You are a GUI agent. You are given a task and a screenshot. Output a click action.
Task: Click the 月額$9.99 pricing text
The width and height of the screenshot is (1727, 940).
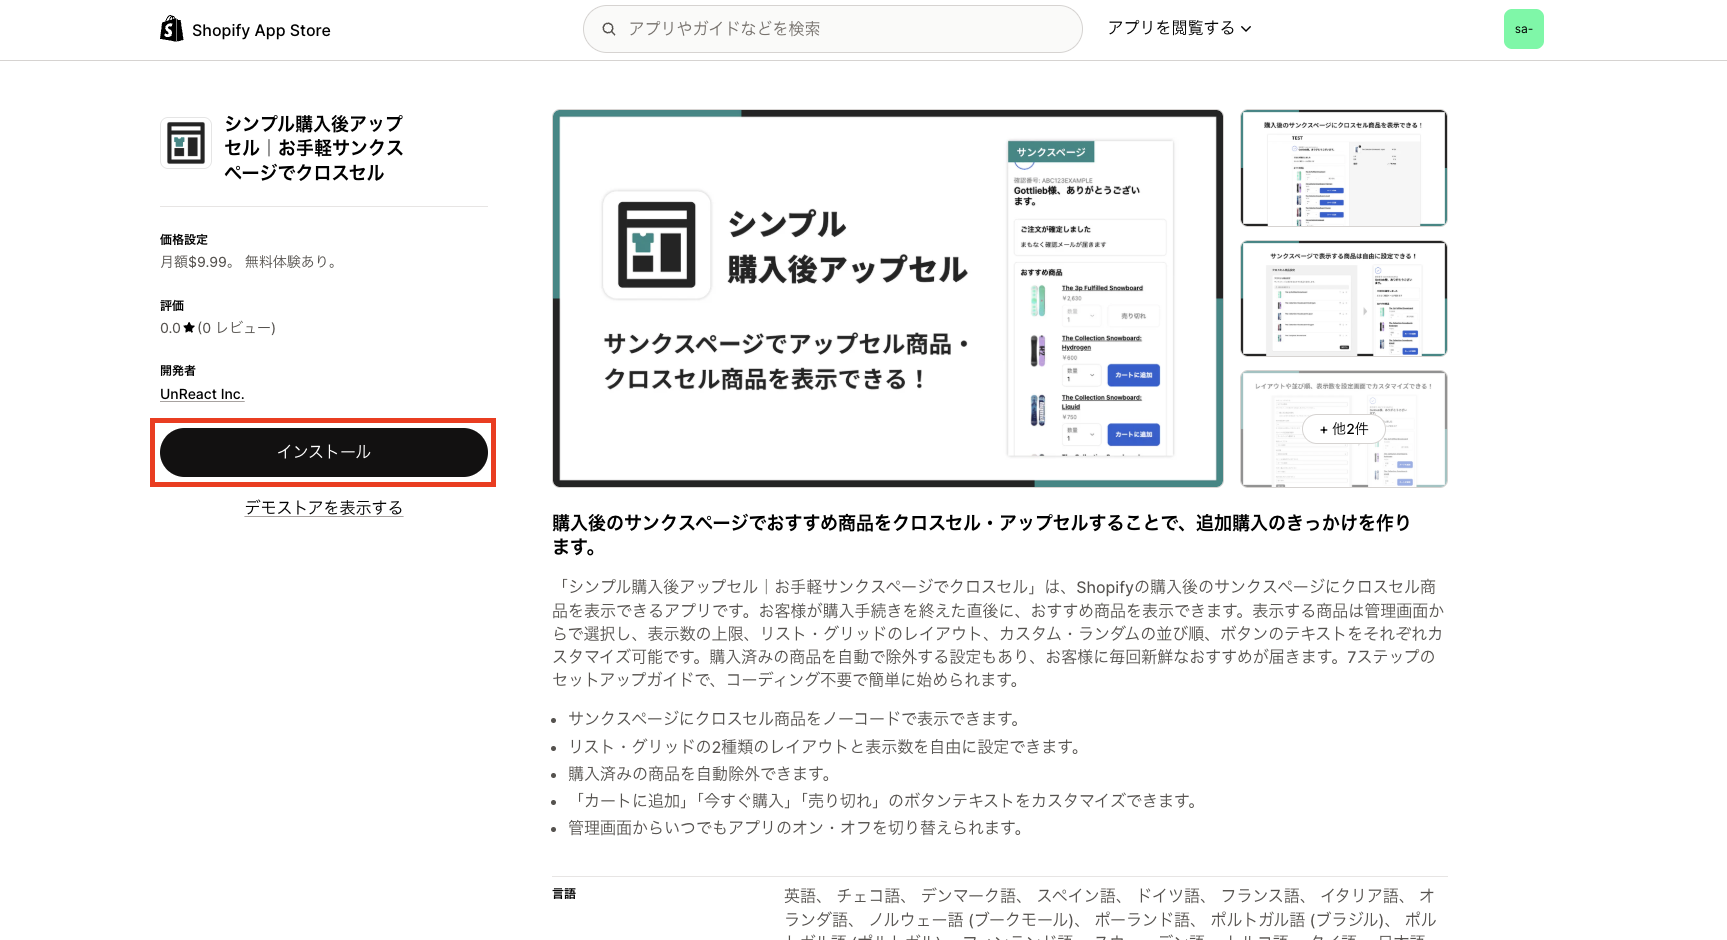point(248,262)
